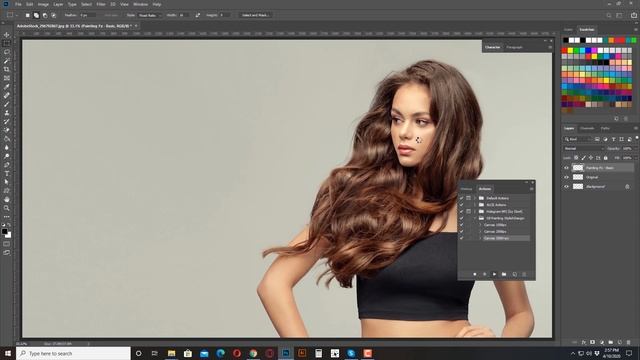Hide the top Painting Fx layer
640x360 pixels.
click(x=566, y=168)
